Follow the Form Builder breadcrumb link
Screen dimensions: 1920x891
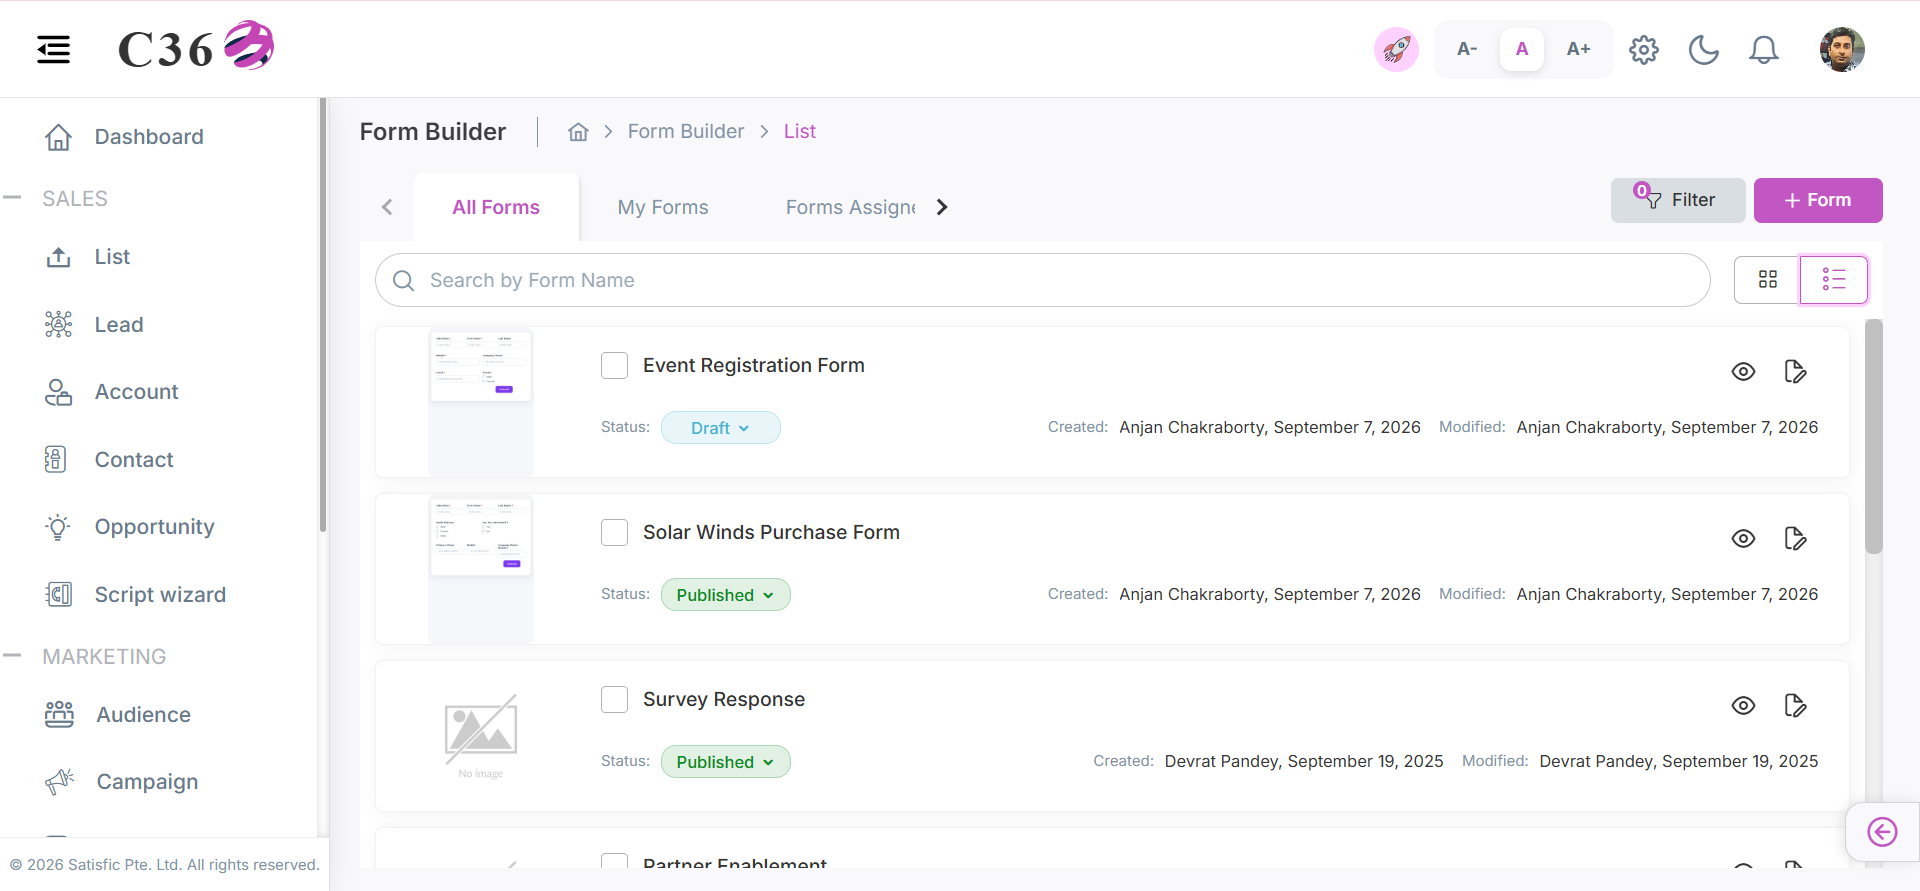point(686,132)
